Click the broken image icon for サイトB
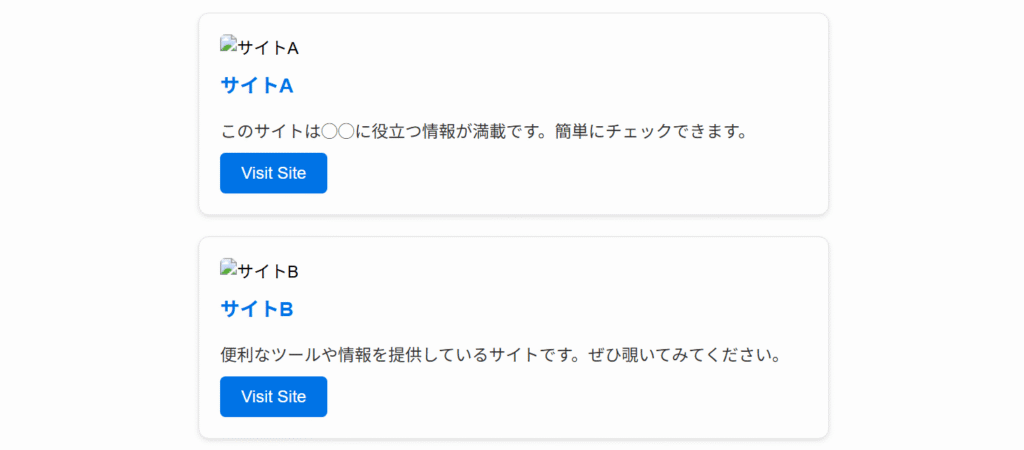 pos(229,268)
